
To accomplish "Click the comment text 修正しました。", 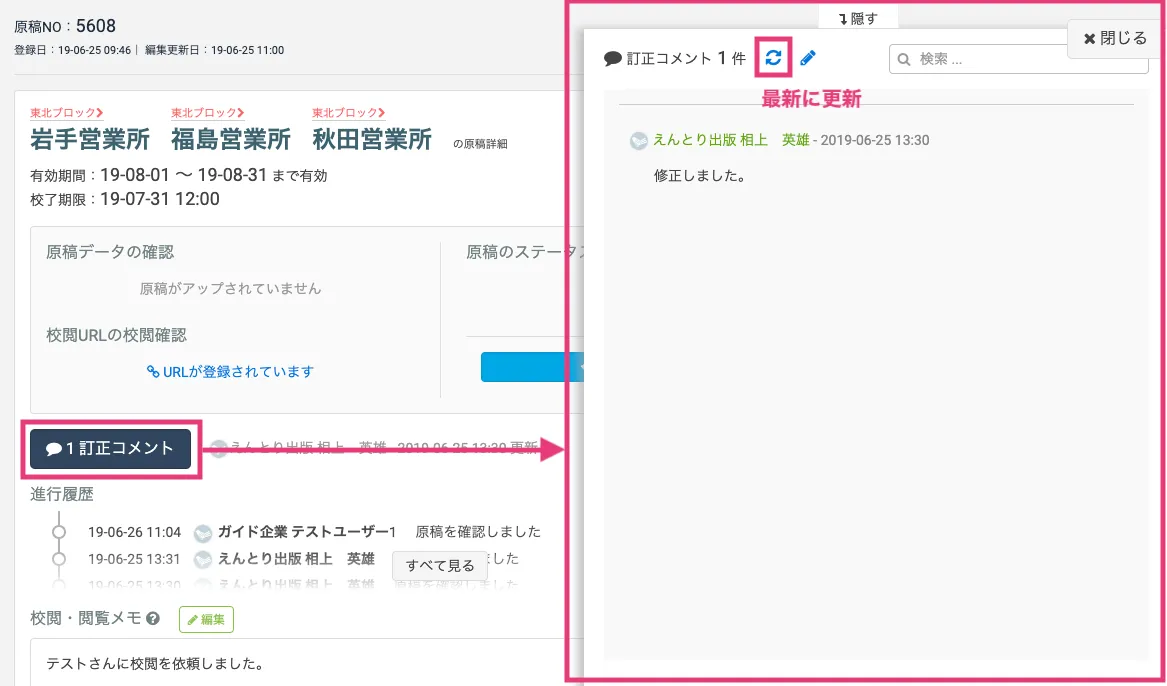I will pos(700,176).
